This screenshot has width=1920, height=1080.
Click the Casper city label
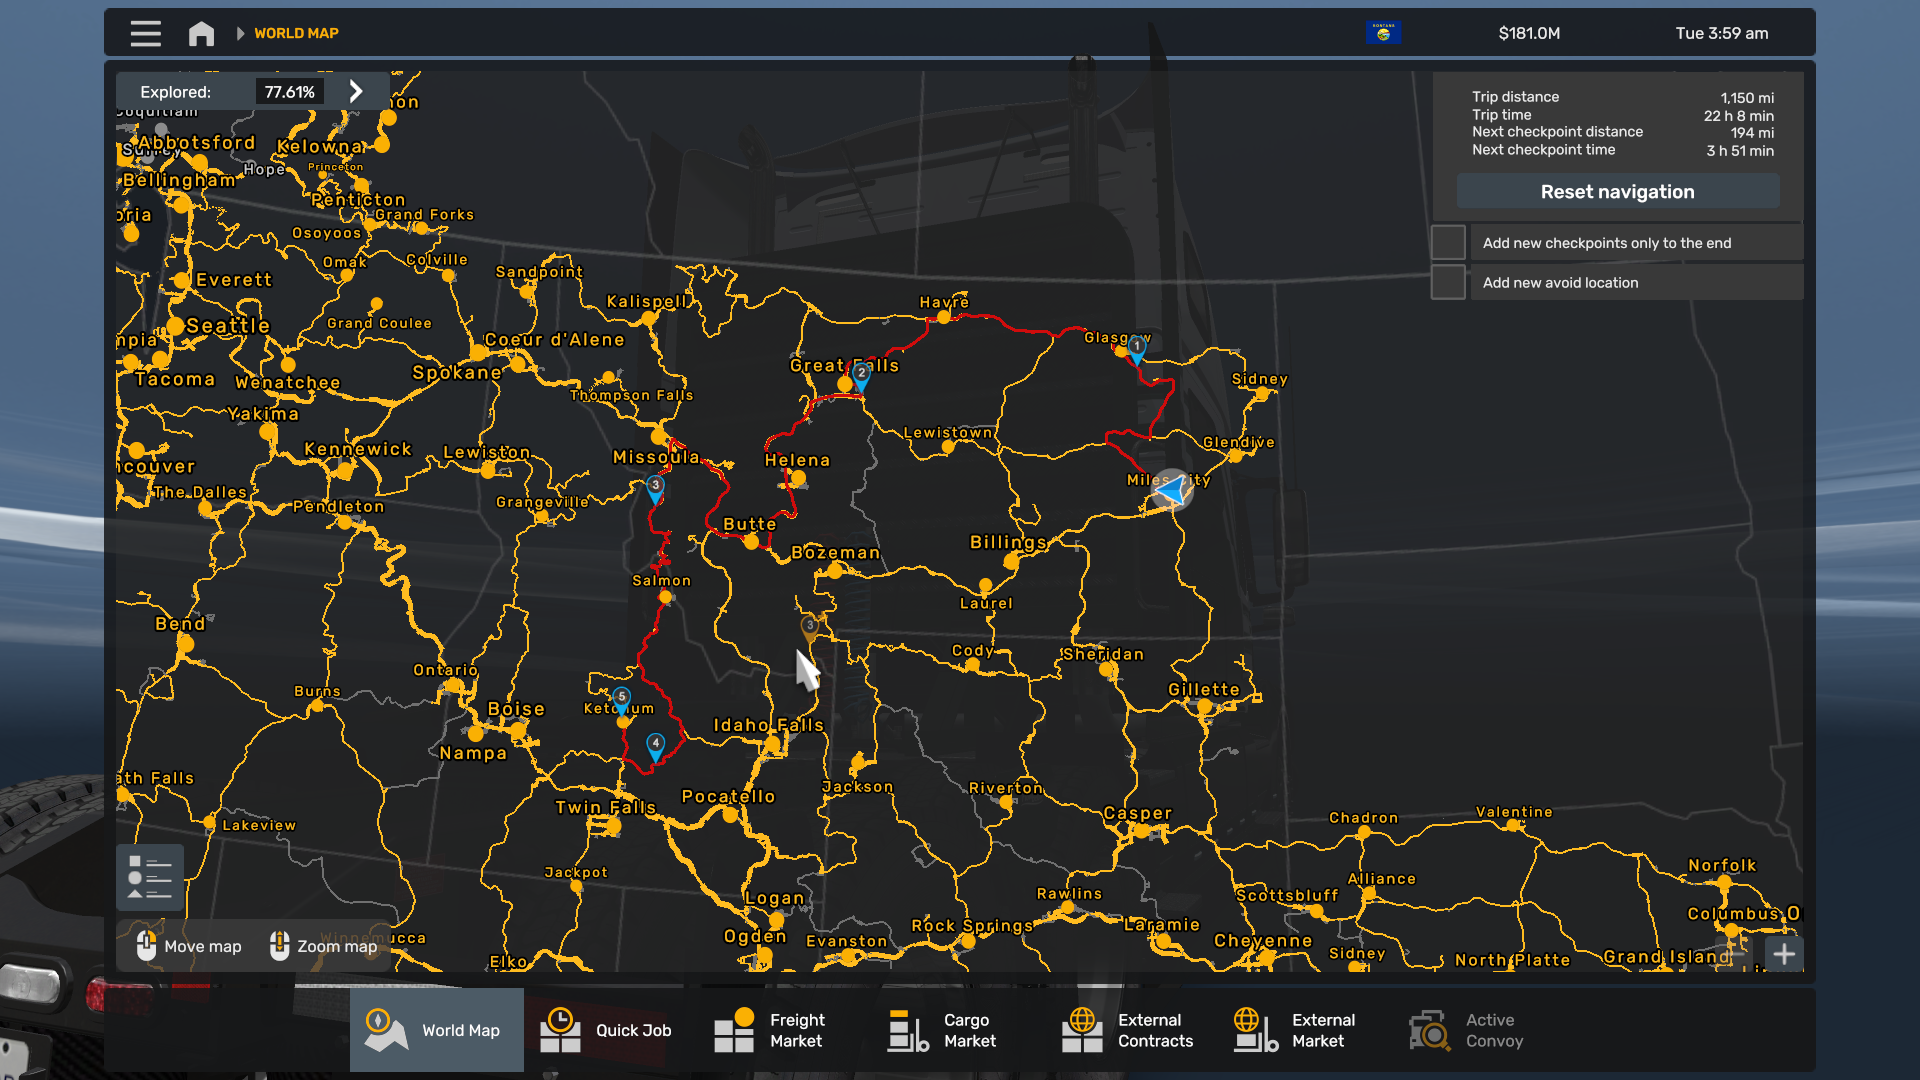click(1138, 813)
